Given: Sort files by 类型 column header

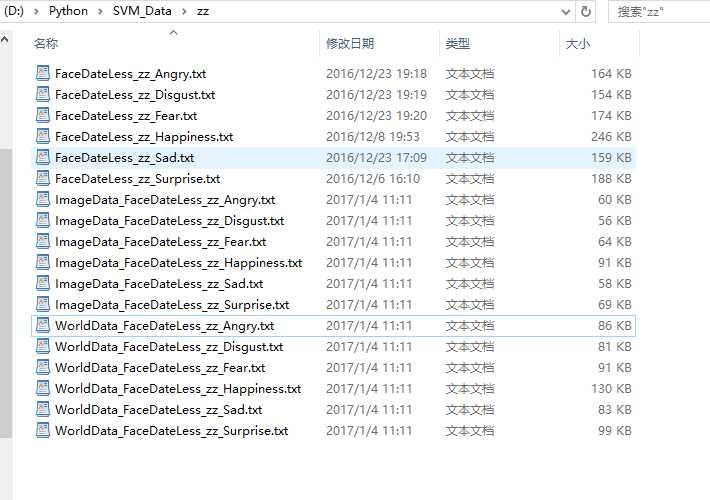Looking at the screenshot, I should pyautogui.click(x=458, y=43).
